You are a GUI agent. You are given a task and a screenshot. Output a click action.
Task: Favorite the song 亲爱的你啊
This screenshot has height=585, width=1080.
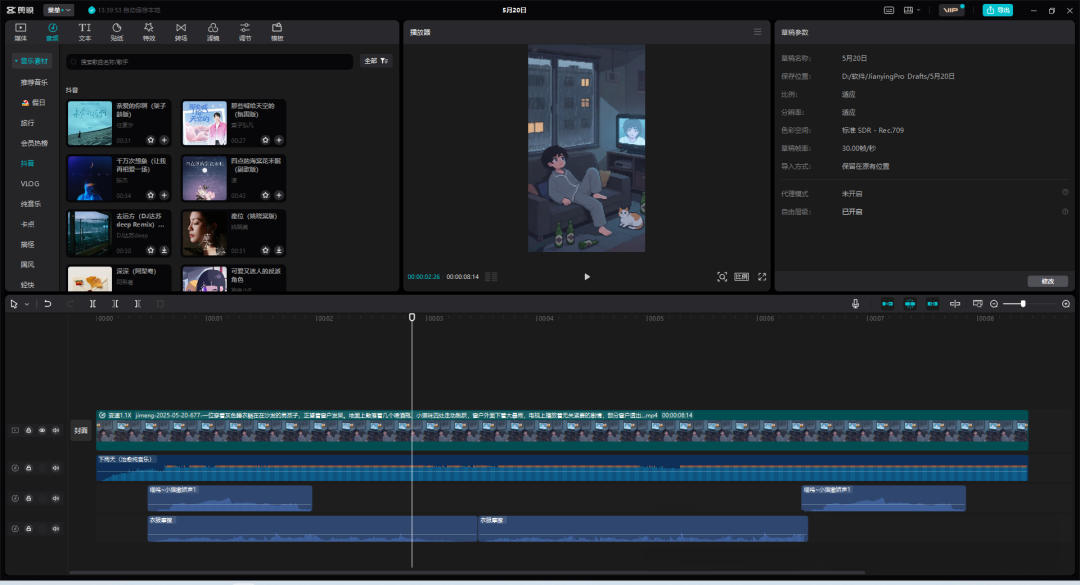click(151, 140)
